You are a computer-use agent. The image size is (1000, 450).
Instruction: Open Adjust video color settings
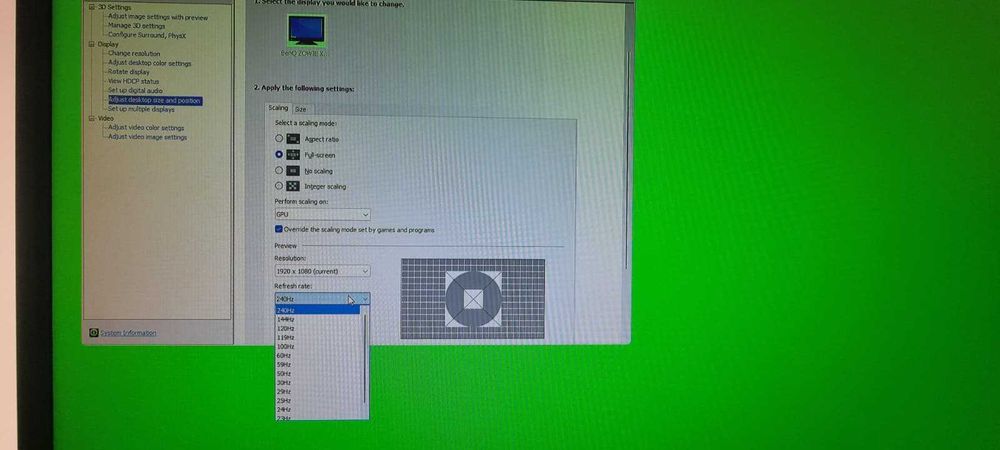click(x=146, y=127)
